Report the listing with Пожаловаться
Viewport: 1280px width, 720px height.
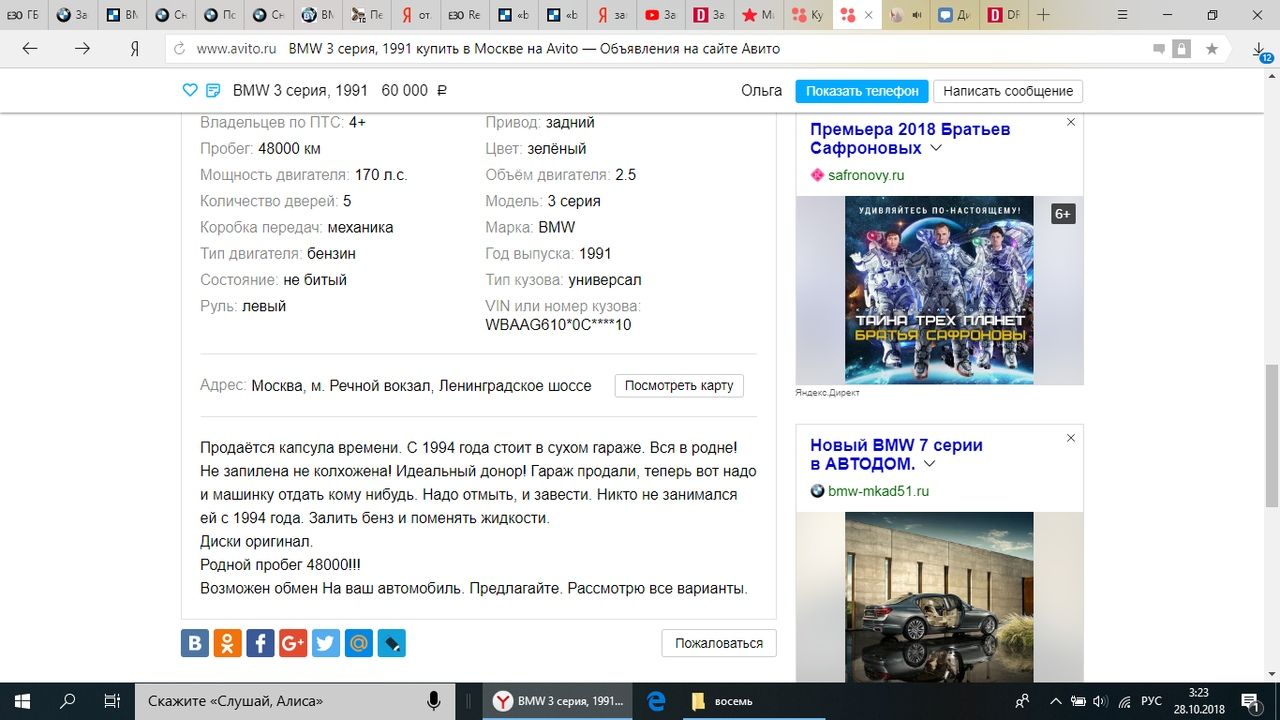click(719, 643)
